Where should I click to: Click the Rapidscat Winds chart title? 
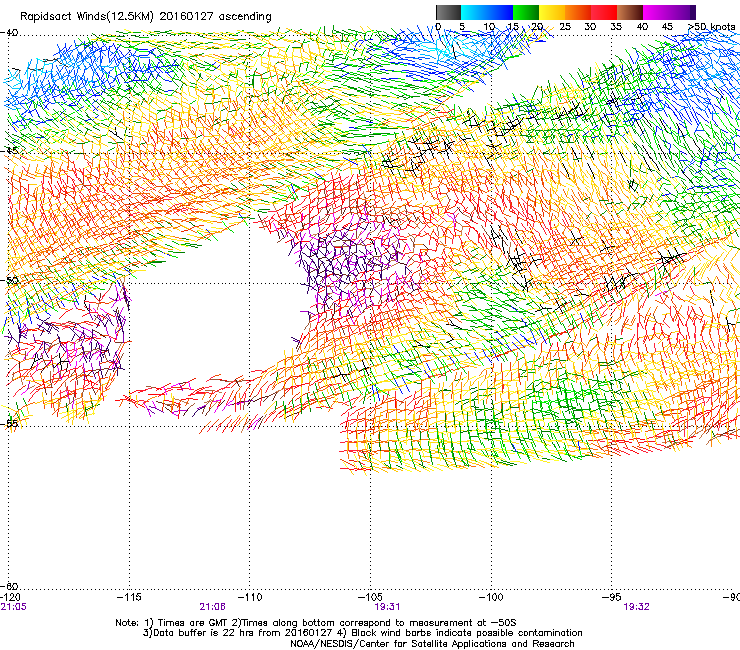(x=145, y=17)
